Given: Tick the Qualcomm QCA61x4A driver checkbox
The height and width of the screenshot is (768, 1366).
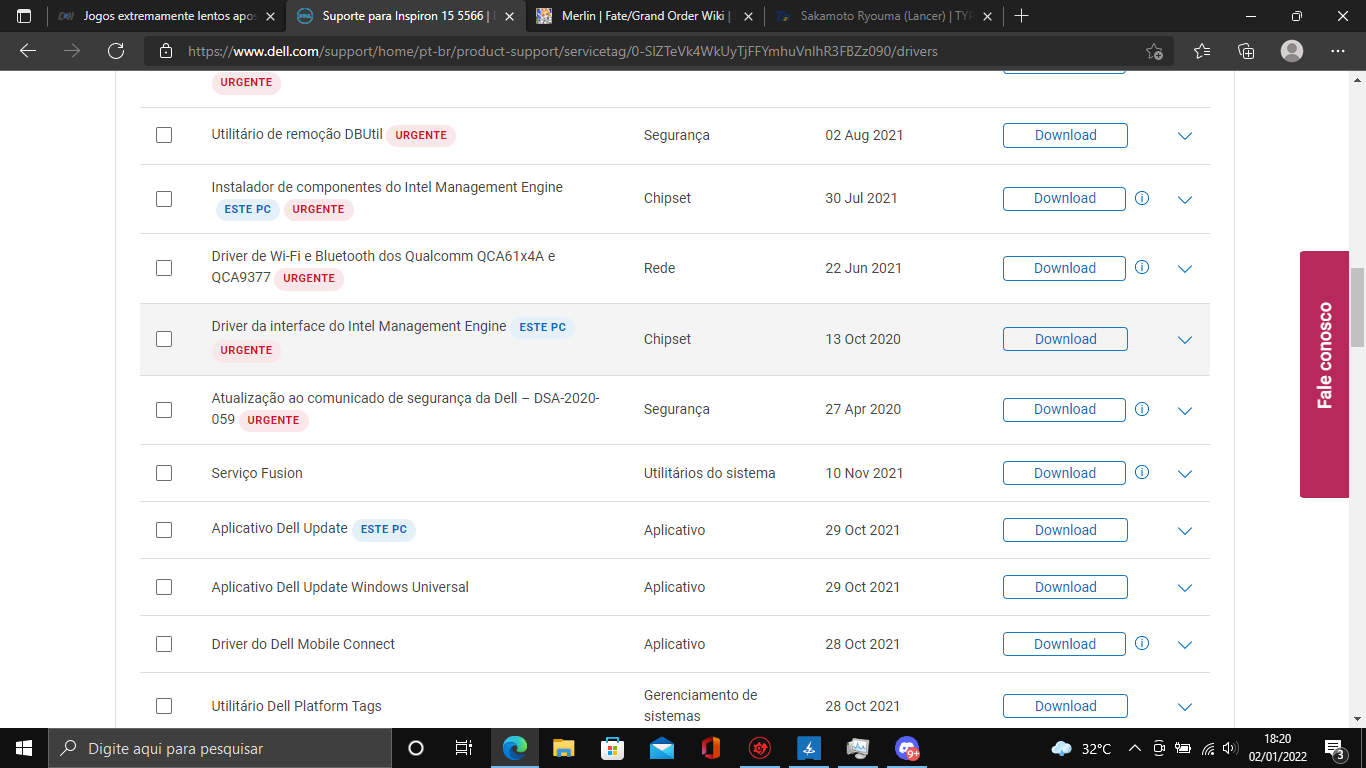Looking at the screenshot, I should tap(164, 268).
